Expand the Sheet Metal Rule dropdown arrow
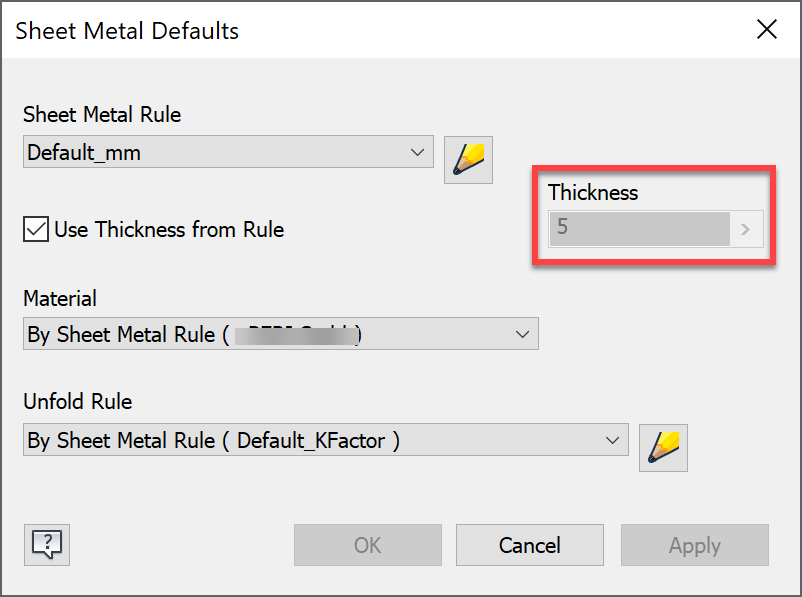Screen dimensions: 802x597 (418, 153)
